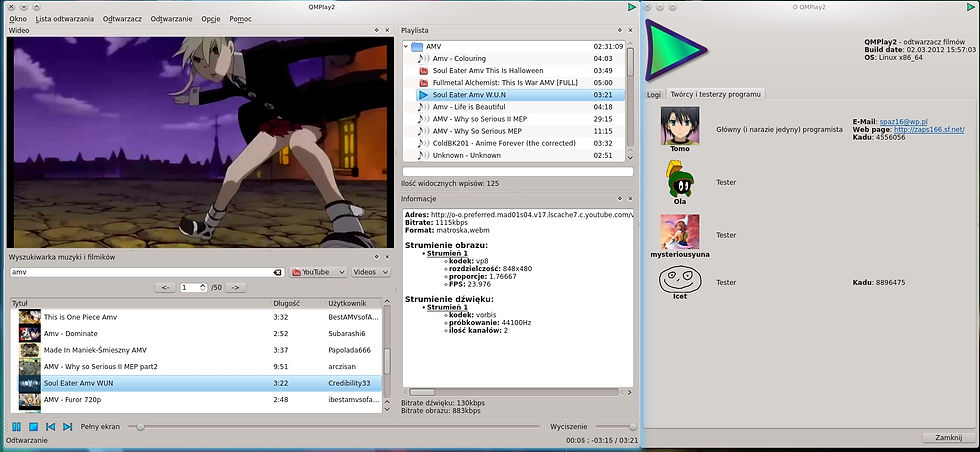Open the Lista odtwarzania menu
The width and height of the screenshot is (980, 452).
tap(65, 19)
